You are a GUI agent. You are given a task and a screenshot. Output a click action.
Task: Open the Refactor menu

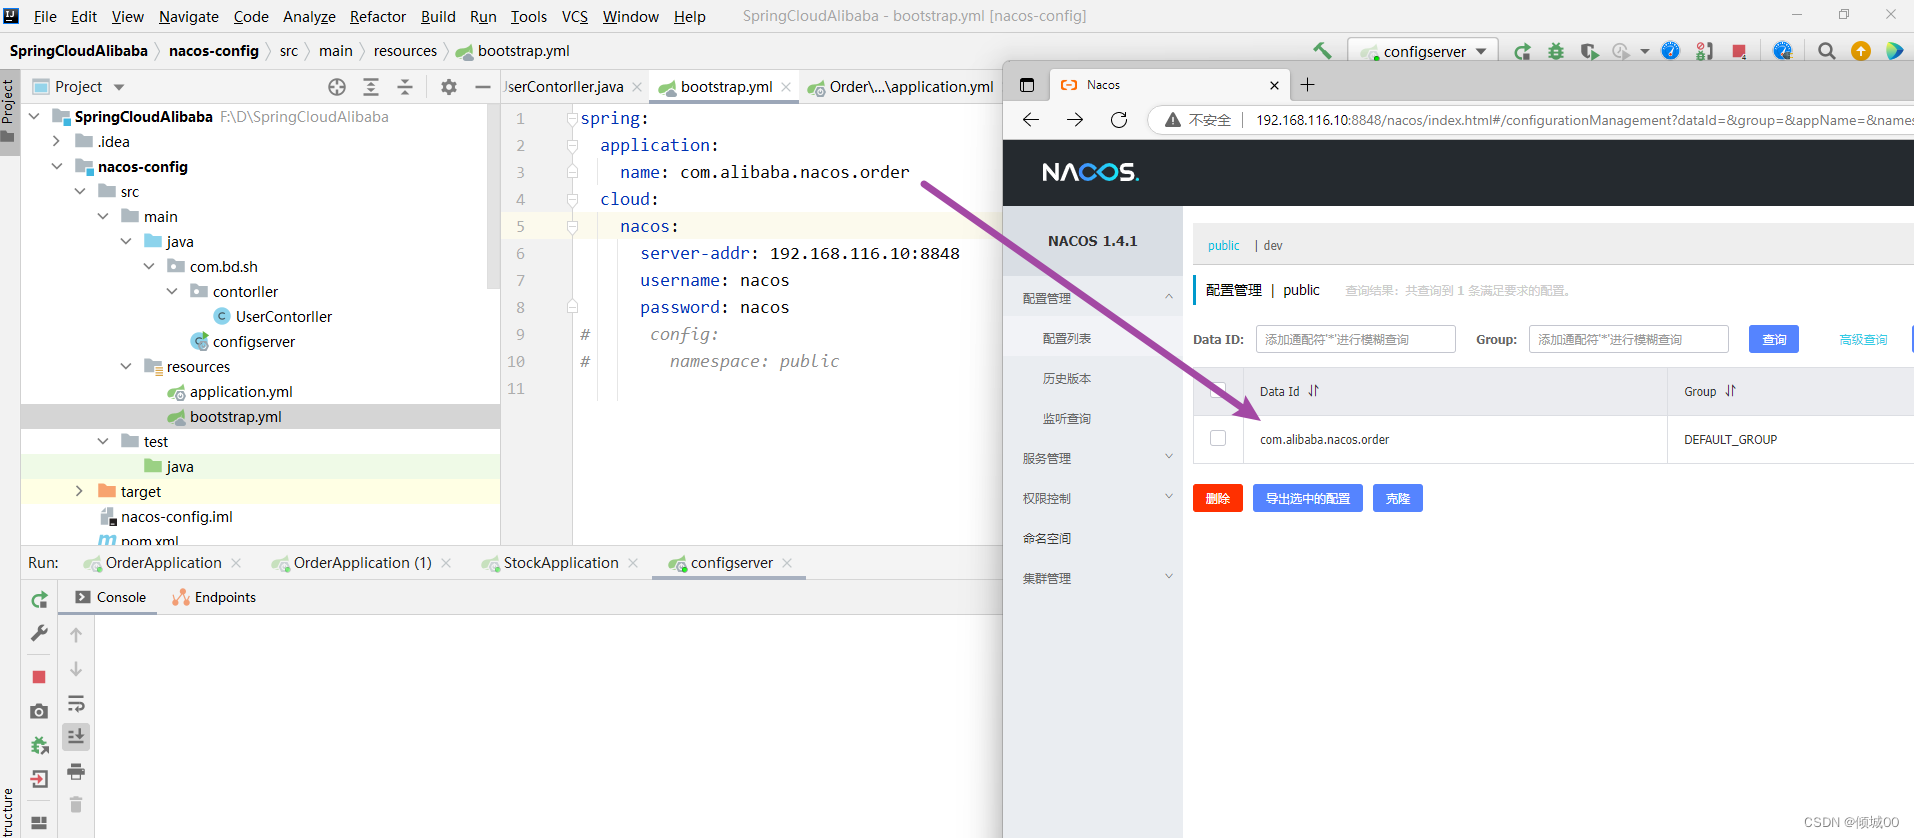click(x=377, y=16)
